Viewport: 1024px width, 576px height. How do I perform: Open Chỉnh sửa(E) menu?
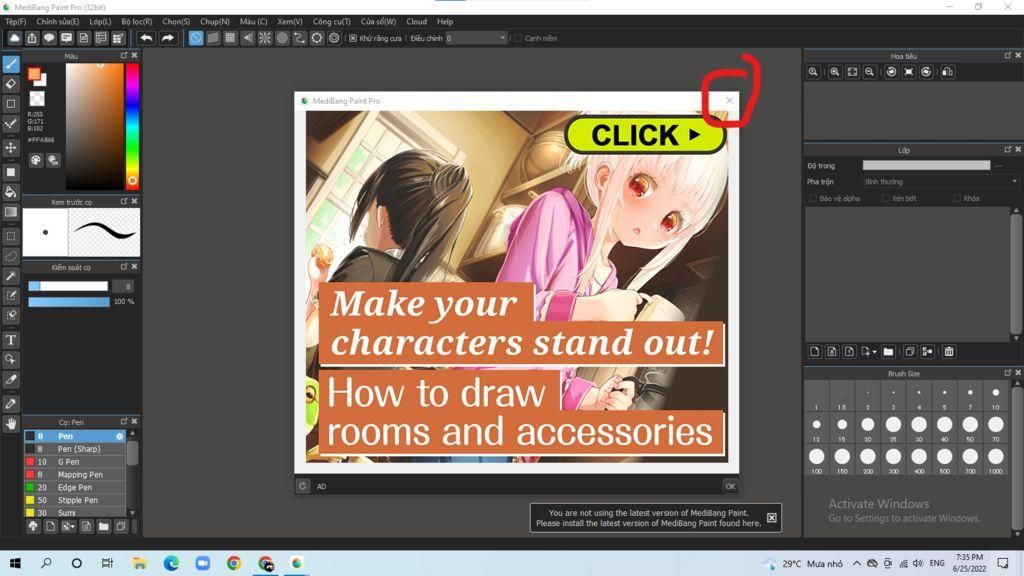[x=57, y=22]
